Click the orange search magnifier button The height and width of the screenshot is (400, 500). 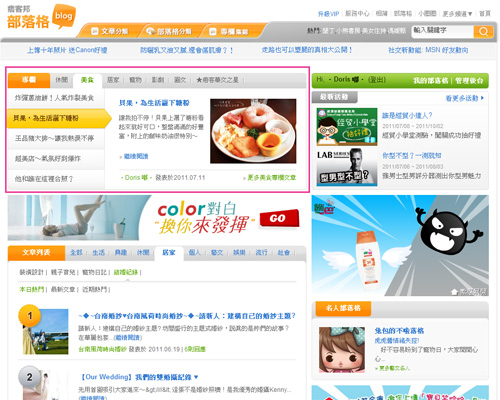(483, 32)
